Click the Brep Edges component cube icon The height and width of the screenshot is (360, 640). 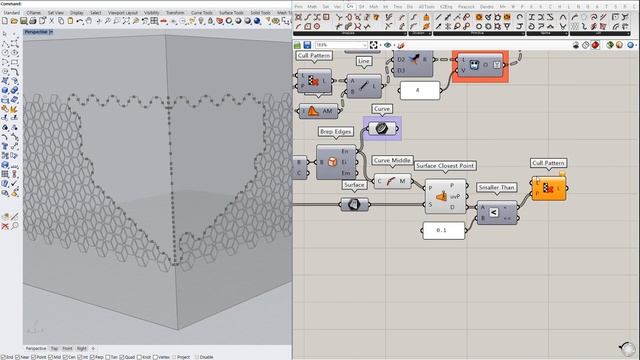333,162
